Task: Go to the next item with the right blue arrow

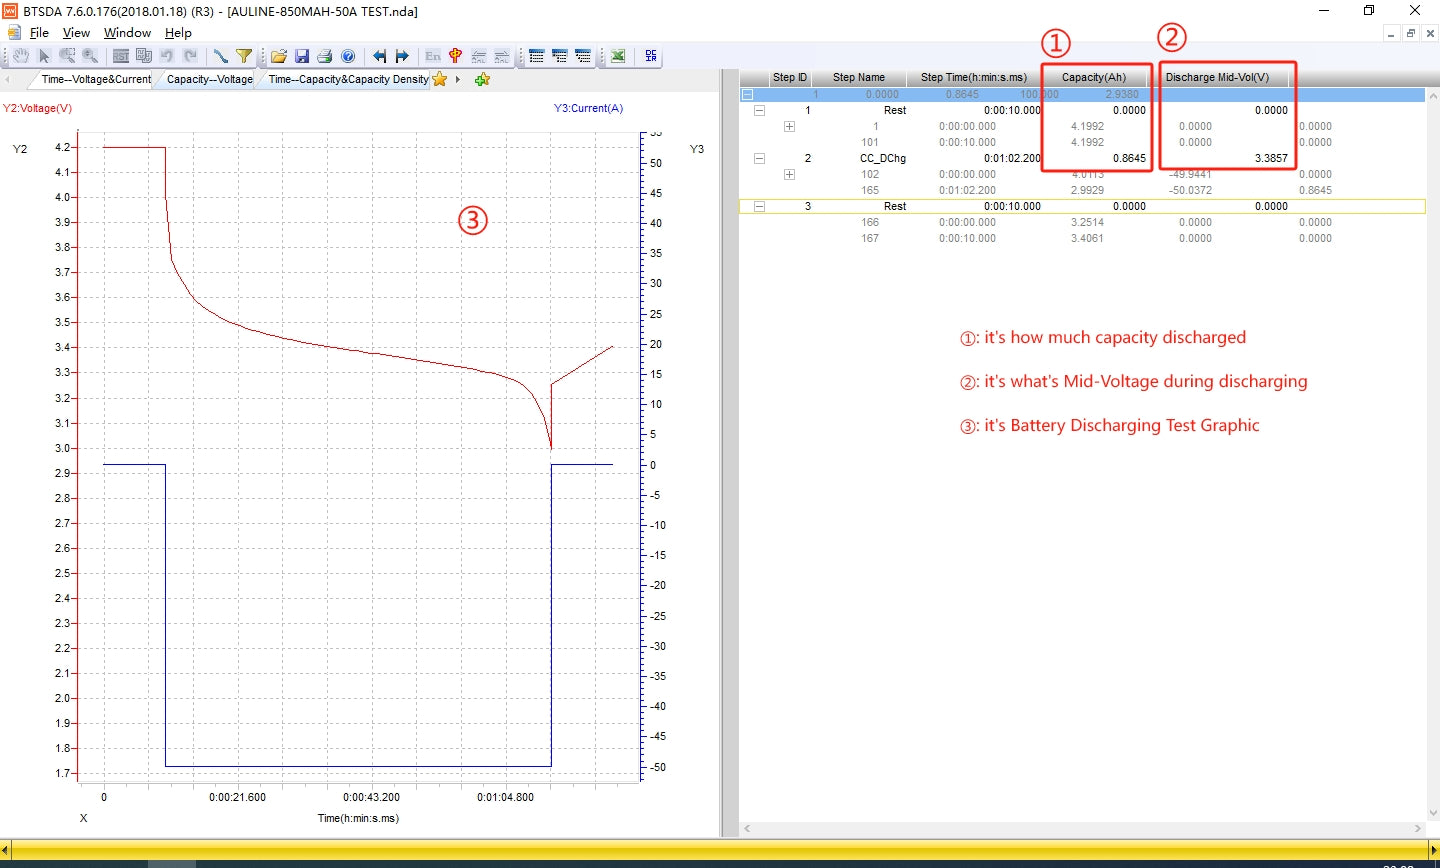Action: [402, 56]
